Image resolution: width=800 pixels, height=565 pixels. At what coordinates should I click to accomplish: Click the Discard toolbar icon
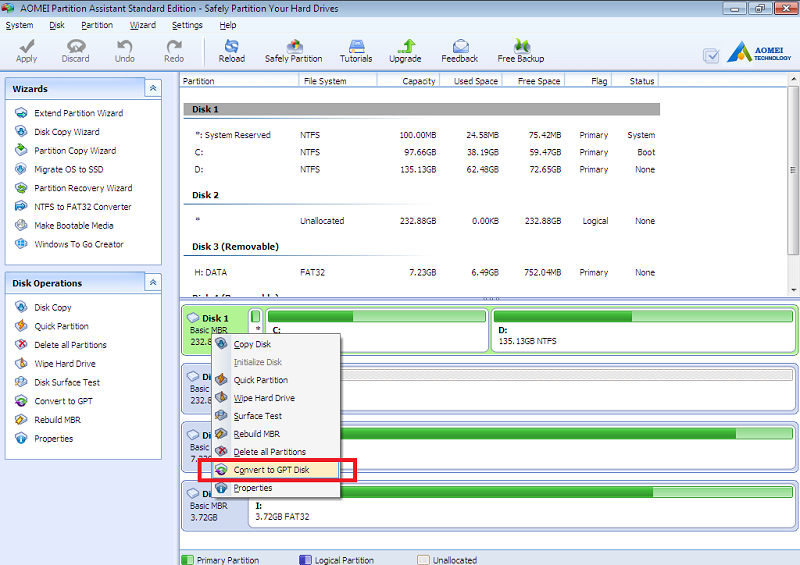point(76,46)
